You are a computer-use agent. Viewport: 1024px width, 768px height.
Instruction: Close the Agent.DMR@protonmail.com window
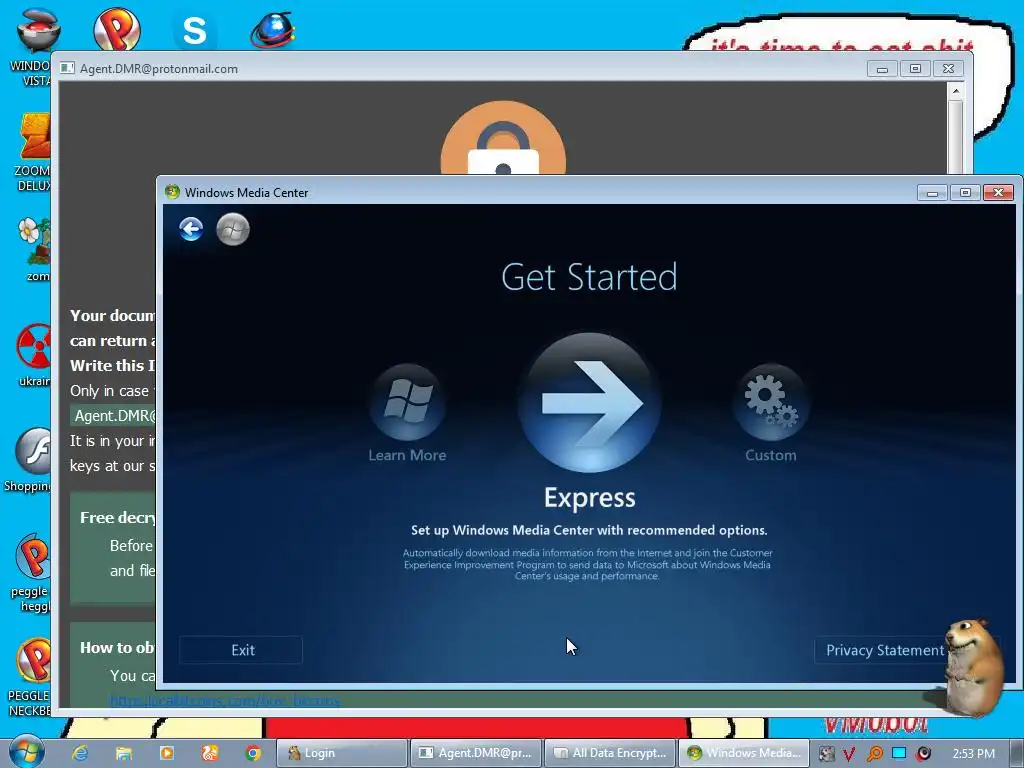948,69
